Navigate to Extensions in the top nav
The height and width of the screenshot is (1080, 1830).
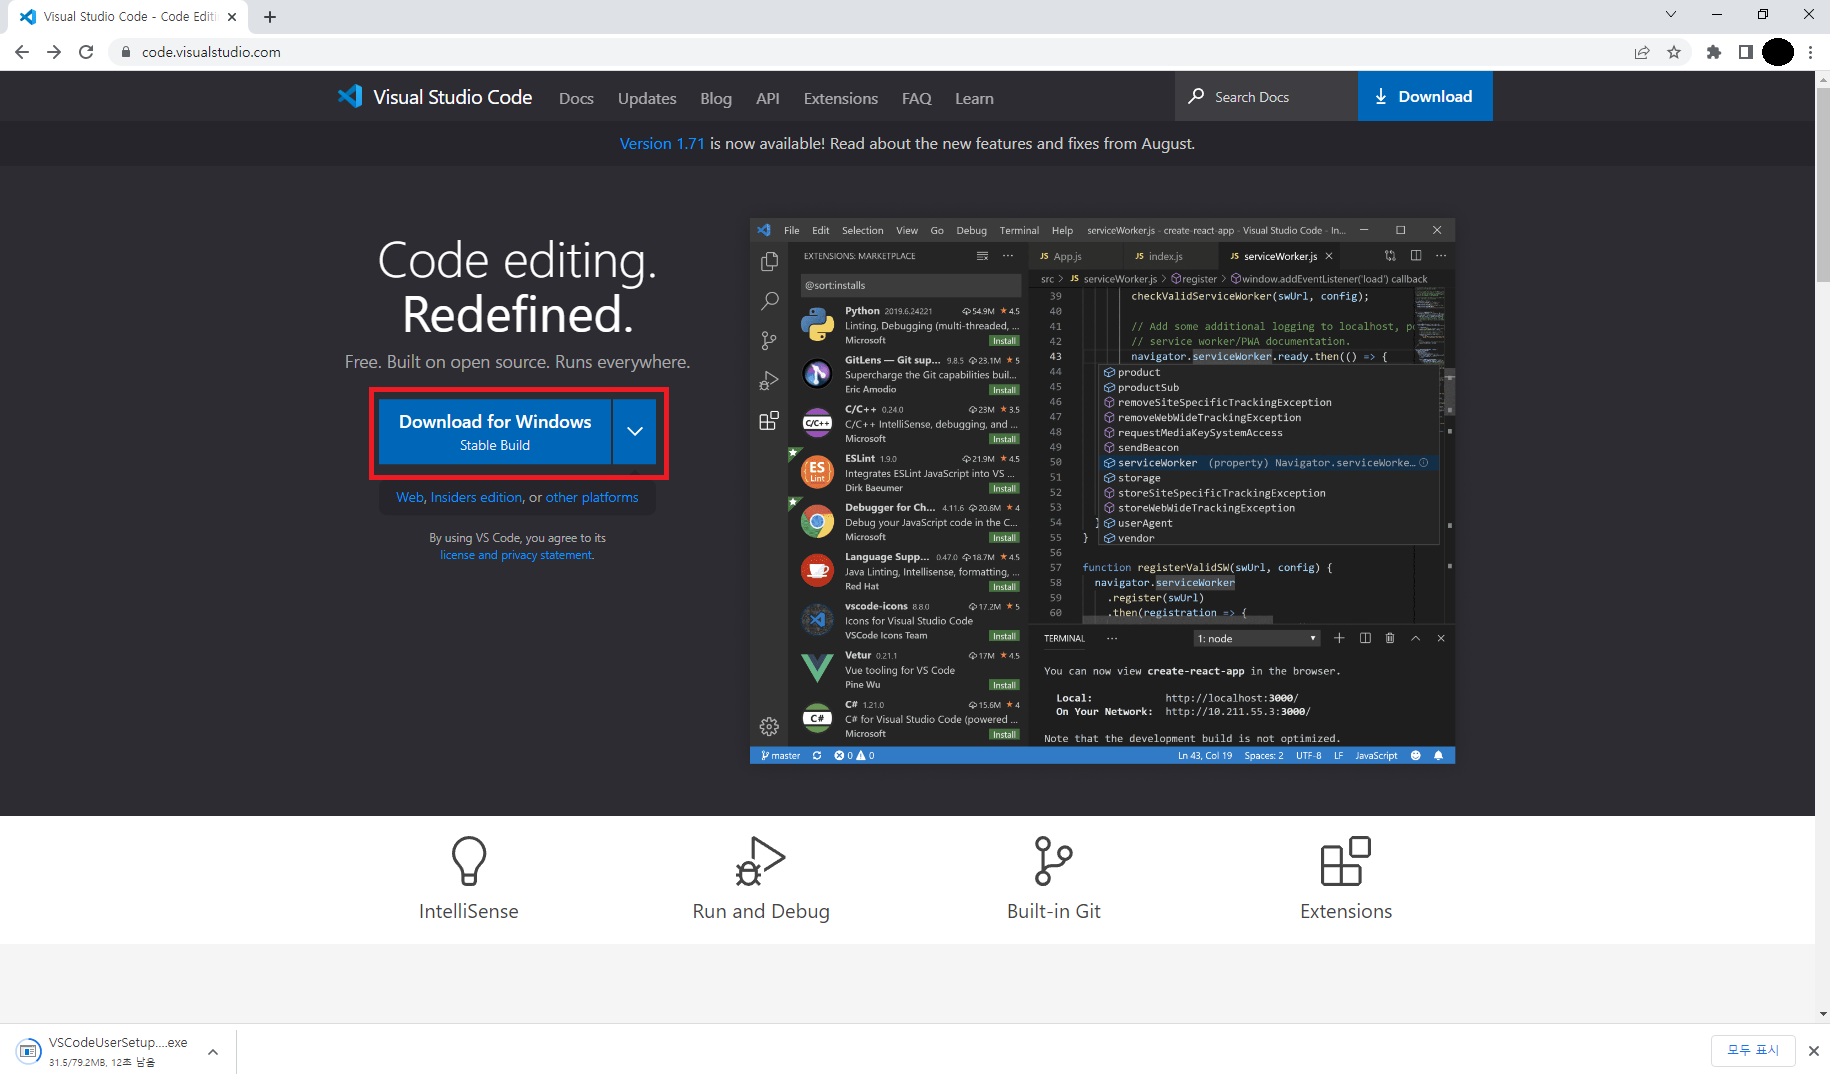pos(841,98)
